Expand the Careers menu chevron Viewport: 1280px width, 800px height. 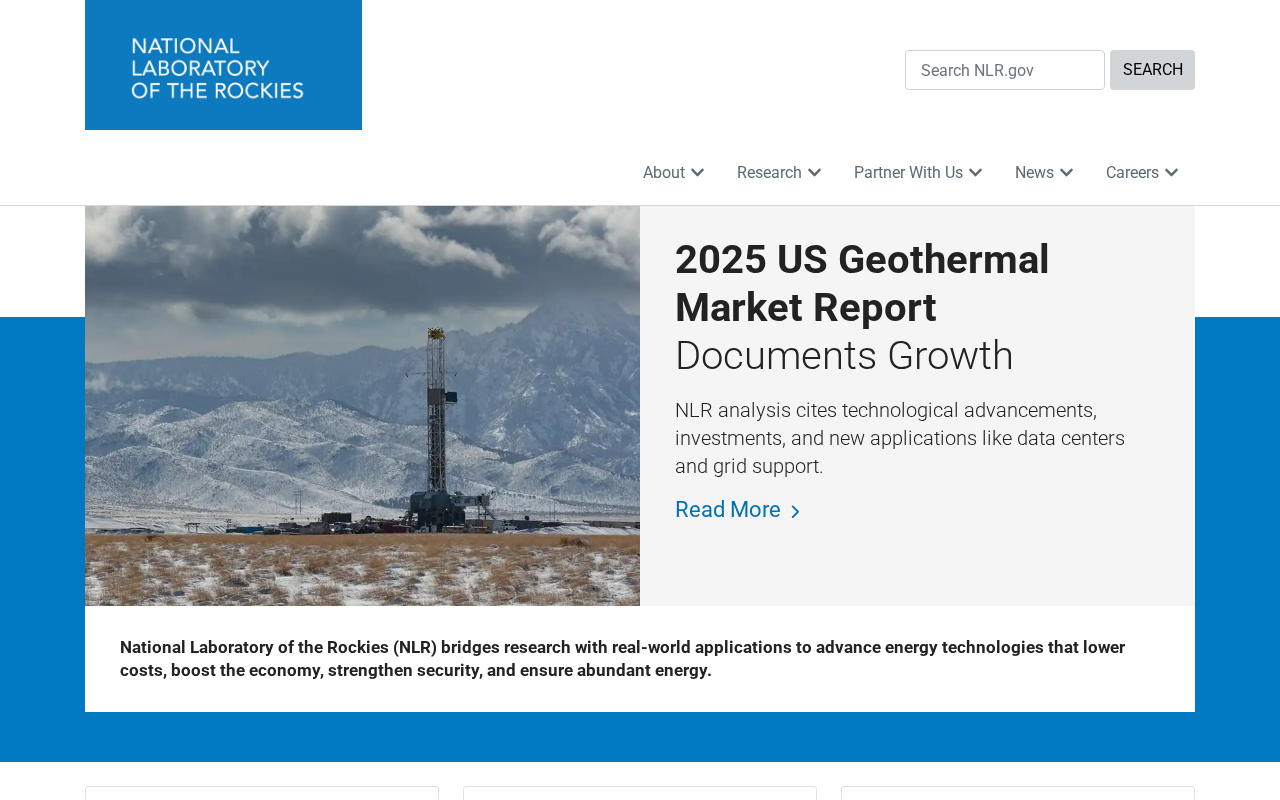[x=1172, y=172]
